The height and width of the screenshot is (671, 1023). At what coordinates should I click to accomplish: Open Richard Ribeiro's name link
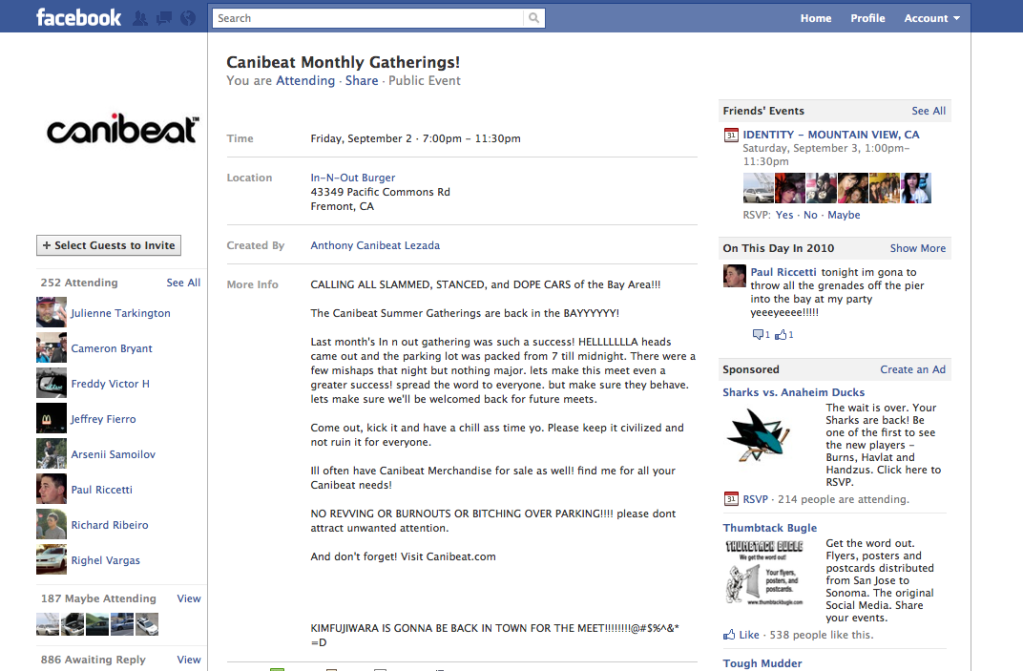(x=110, y=525)
